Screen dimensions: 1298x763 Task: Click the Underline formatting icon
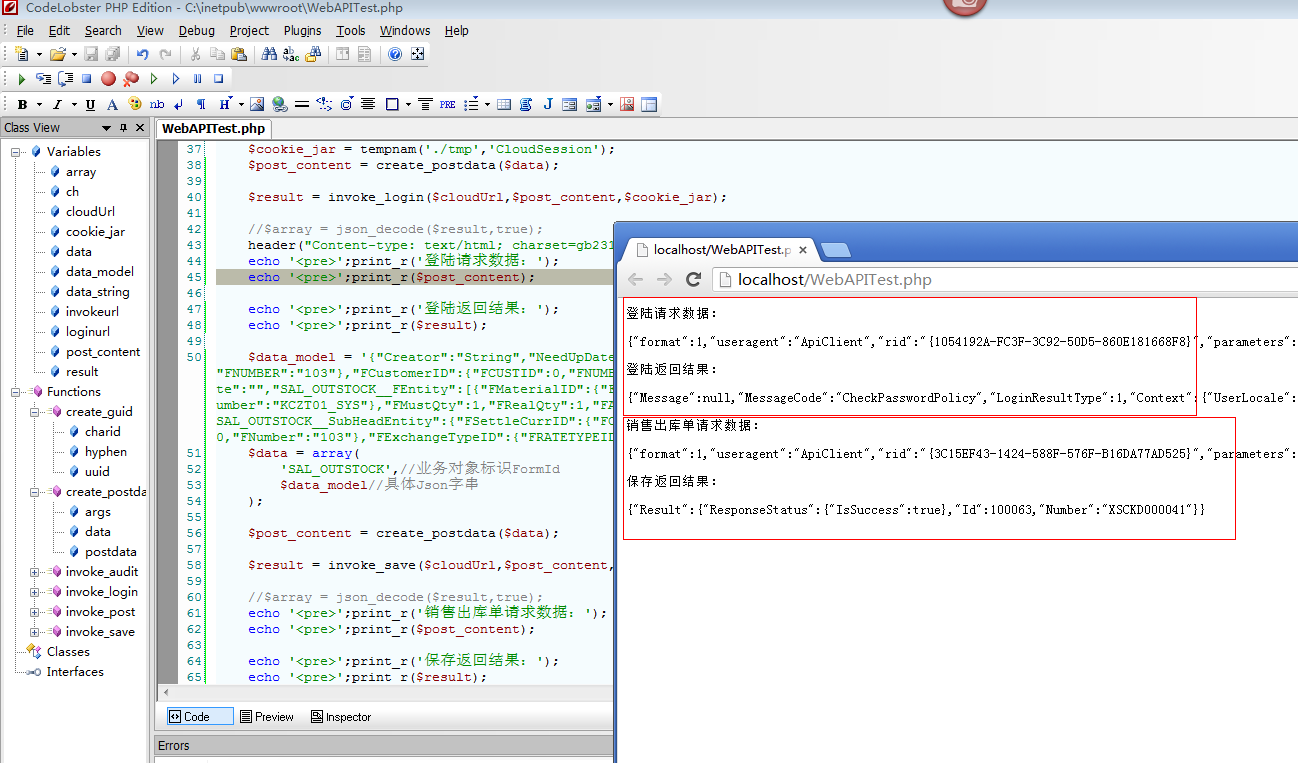tap(90, 104)
